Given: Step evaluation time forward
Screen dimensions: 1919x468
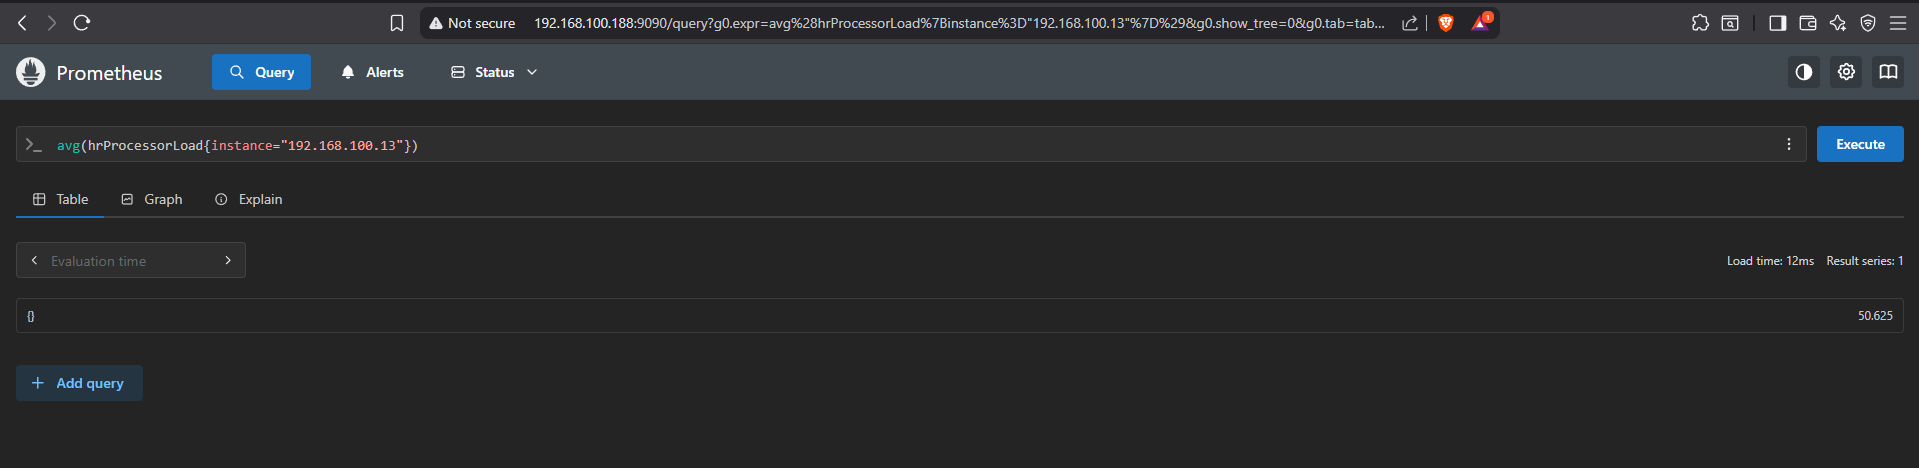Looking at the screenshot, I should click(228, 260).
